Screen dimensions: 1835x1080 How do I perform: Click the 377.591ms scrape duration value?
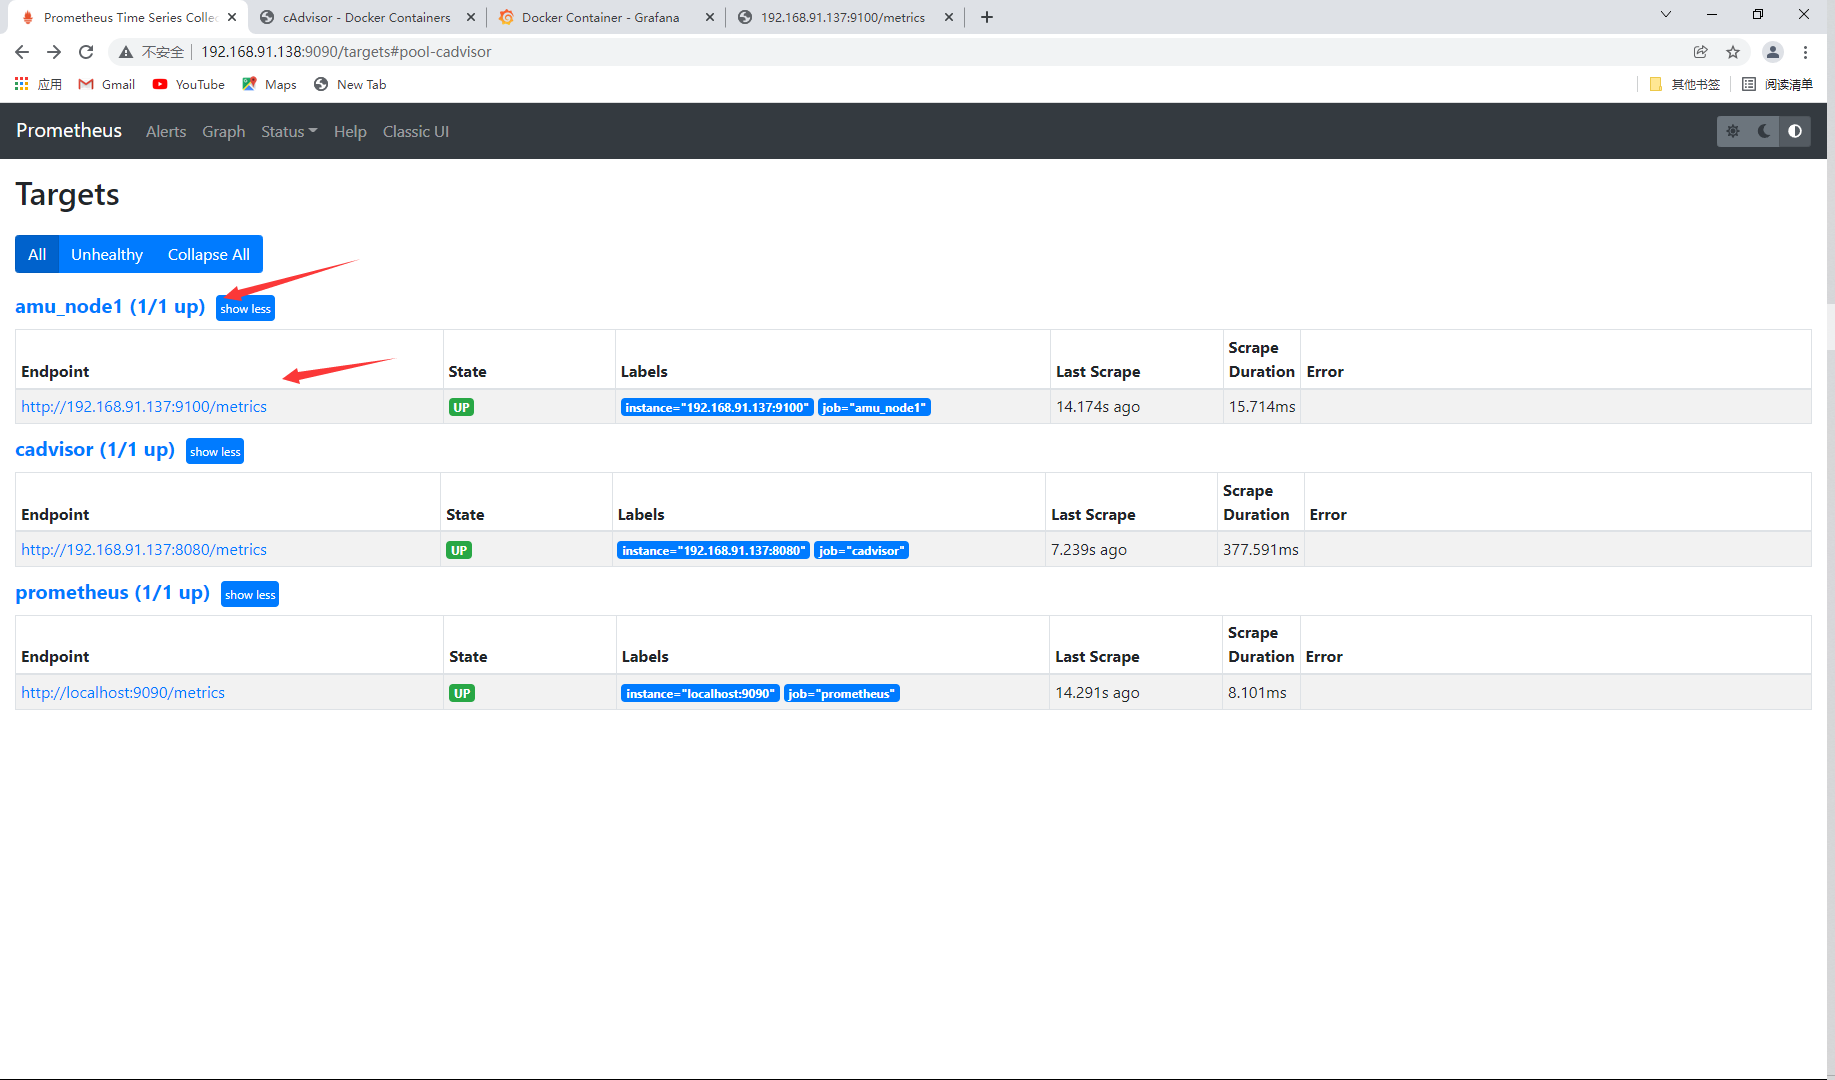pyautogui.click(x=1260, y=549)
